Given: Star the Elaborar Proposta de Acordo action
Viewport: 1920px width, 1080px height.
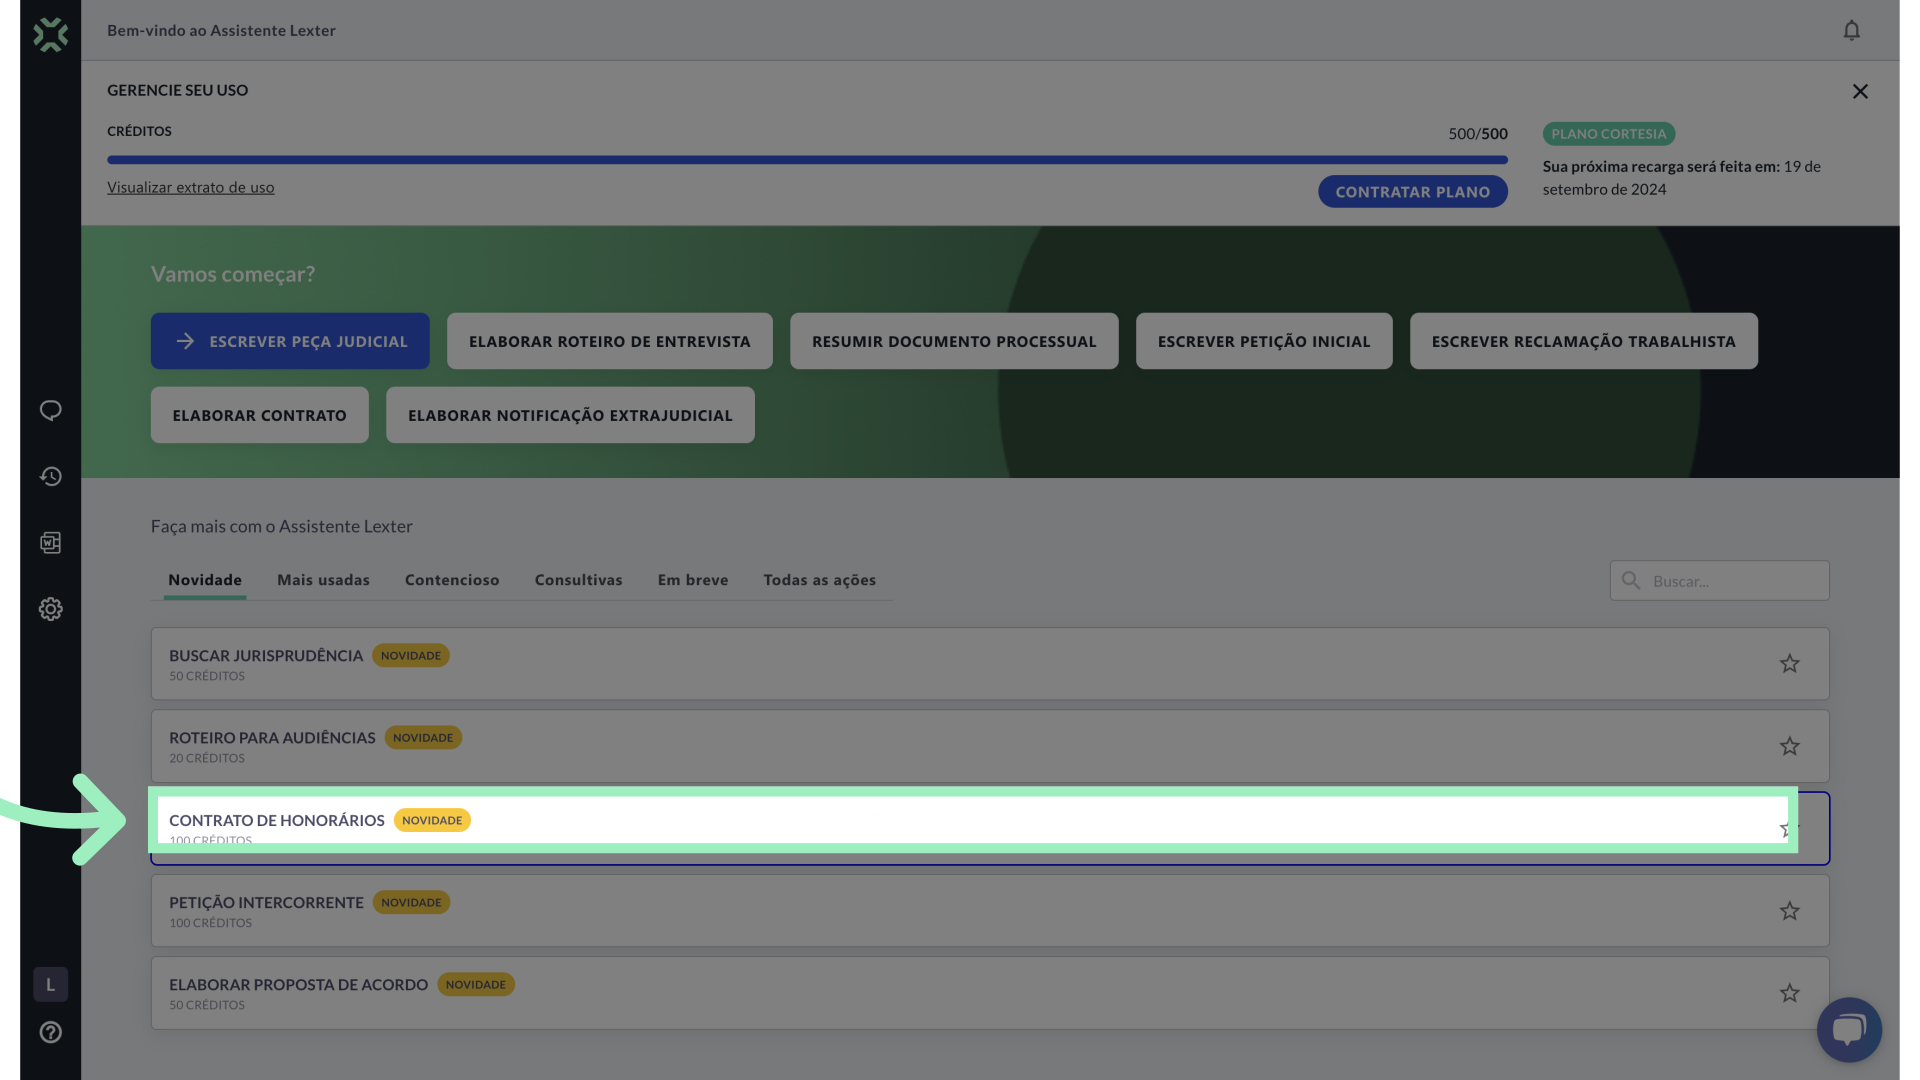Looking at the screenshot, I should coord(1789,993).
